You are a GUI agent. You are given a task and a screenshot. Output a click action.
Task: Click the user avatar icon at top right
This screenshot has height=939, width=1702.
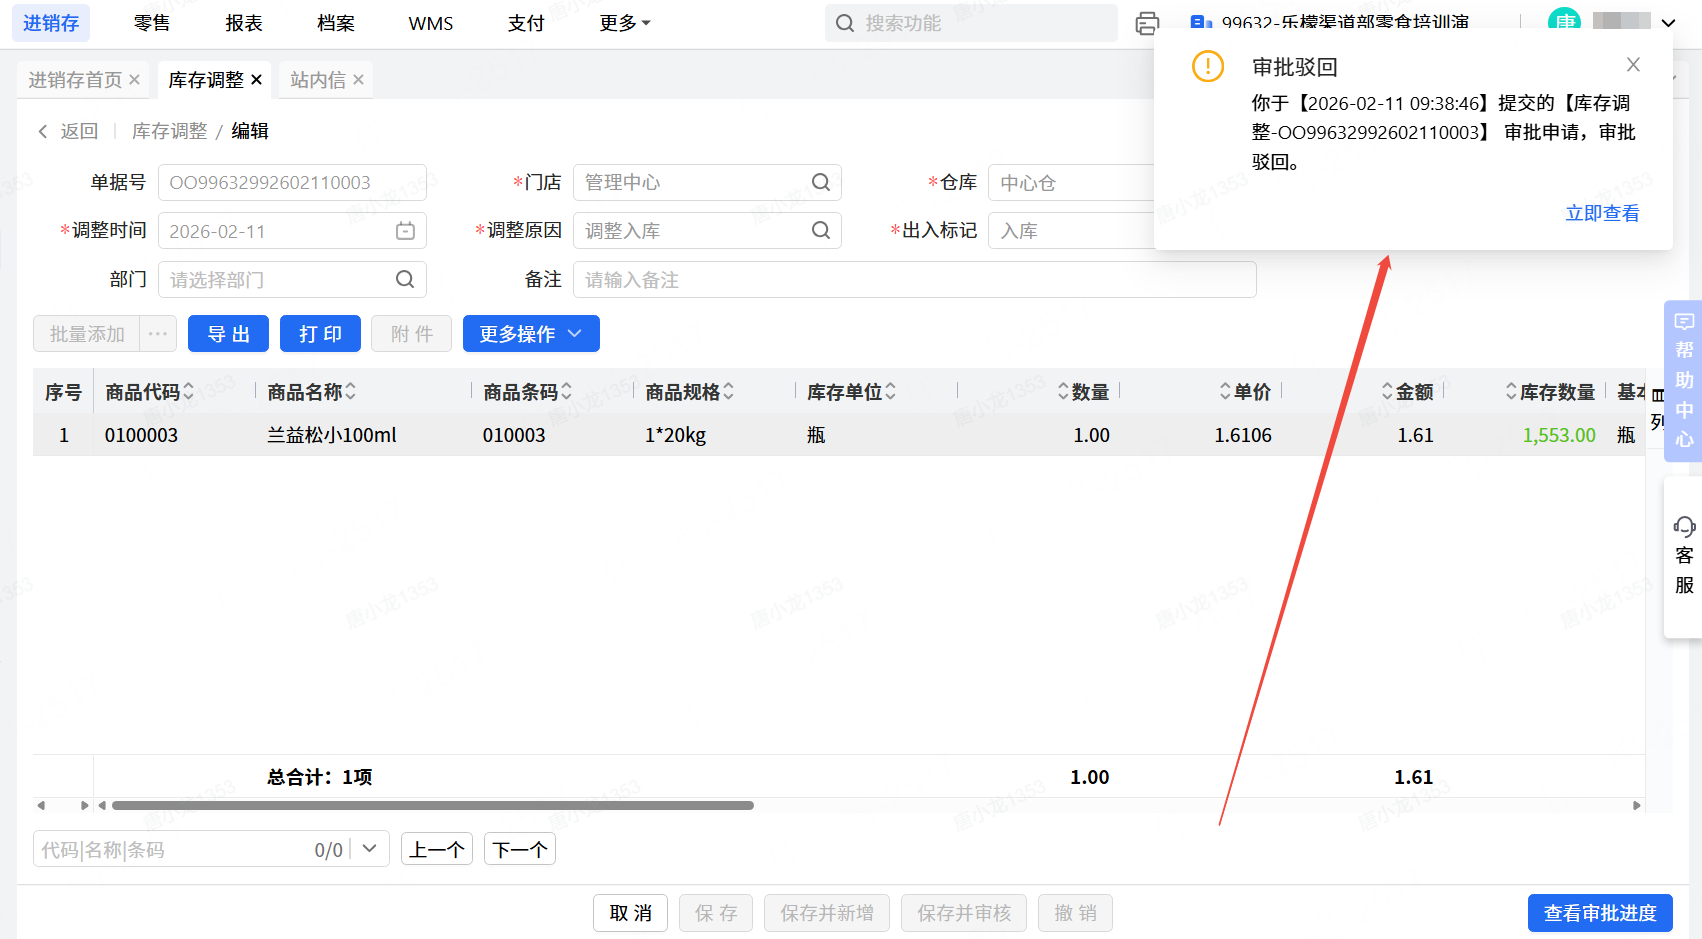[1563, 22]
